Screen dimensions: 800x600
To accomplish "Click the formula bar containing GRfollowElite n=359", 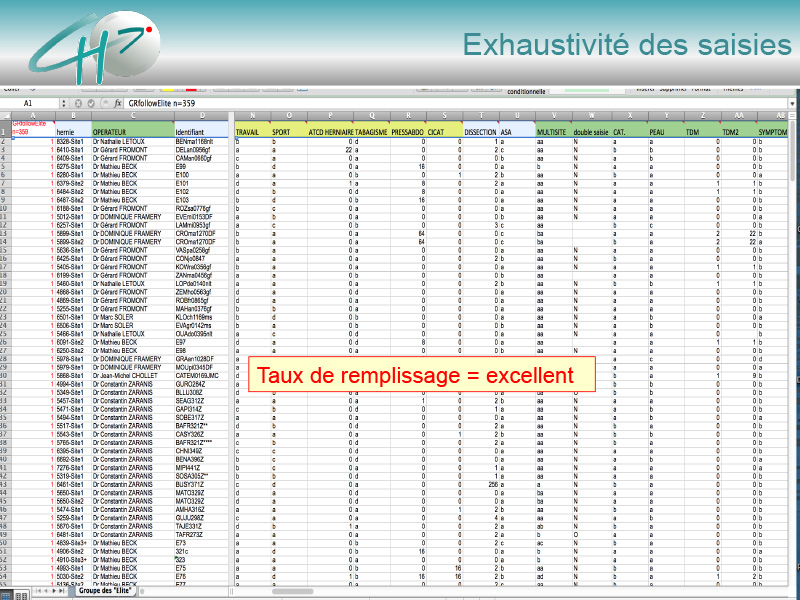I will [x=457, y=103].
